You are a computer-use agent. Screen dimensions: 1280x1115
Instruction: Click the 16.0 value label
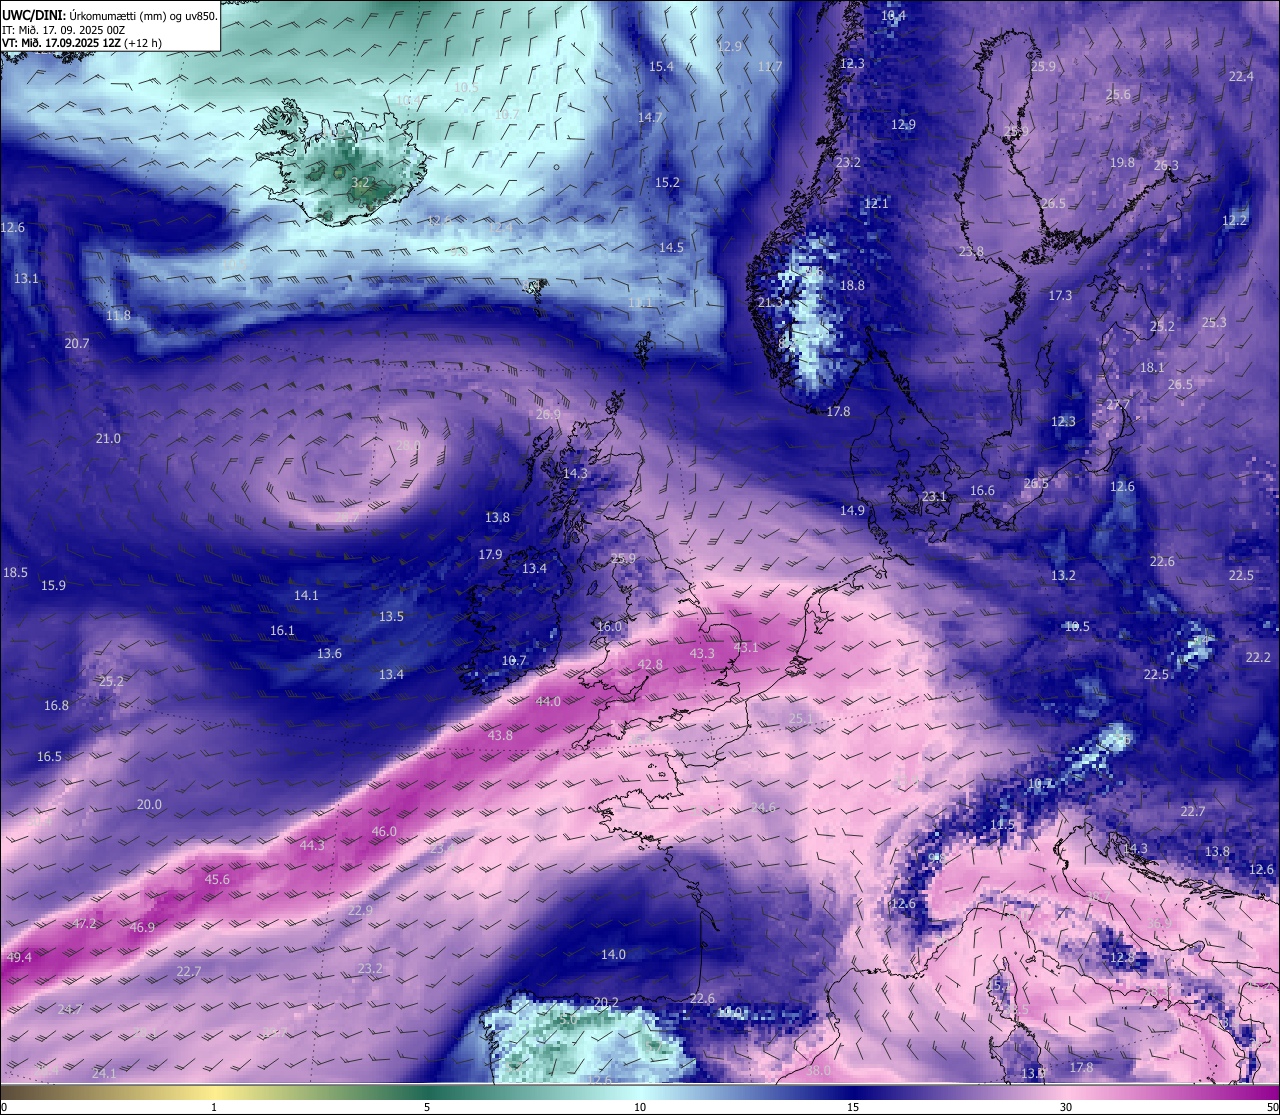pos(609,626)
